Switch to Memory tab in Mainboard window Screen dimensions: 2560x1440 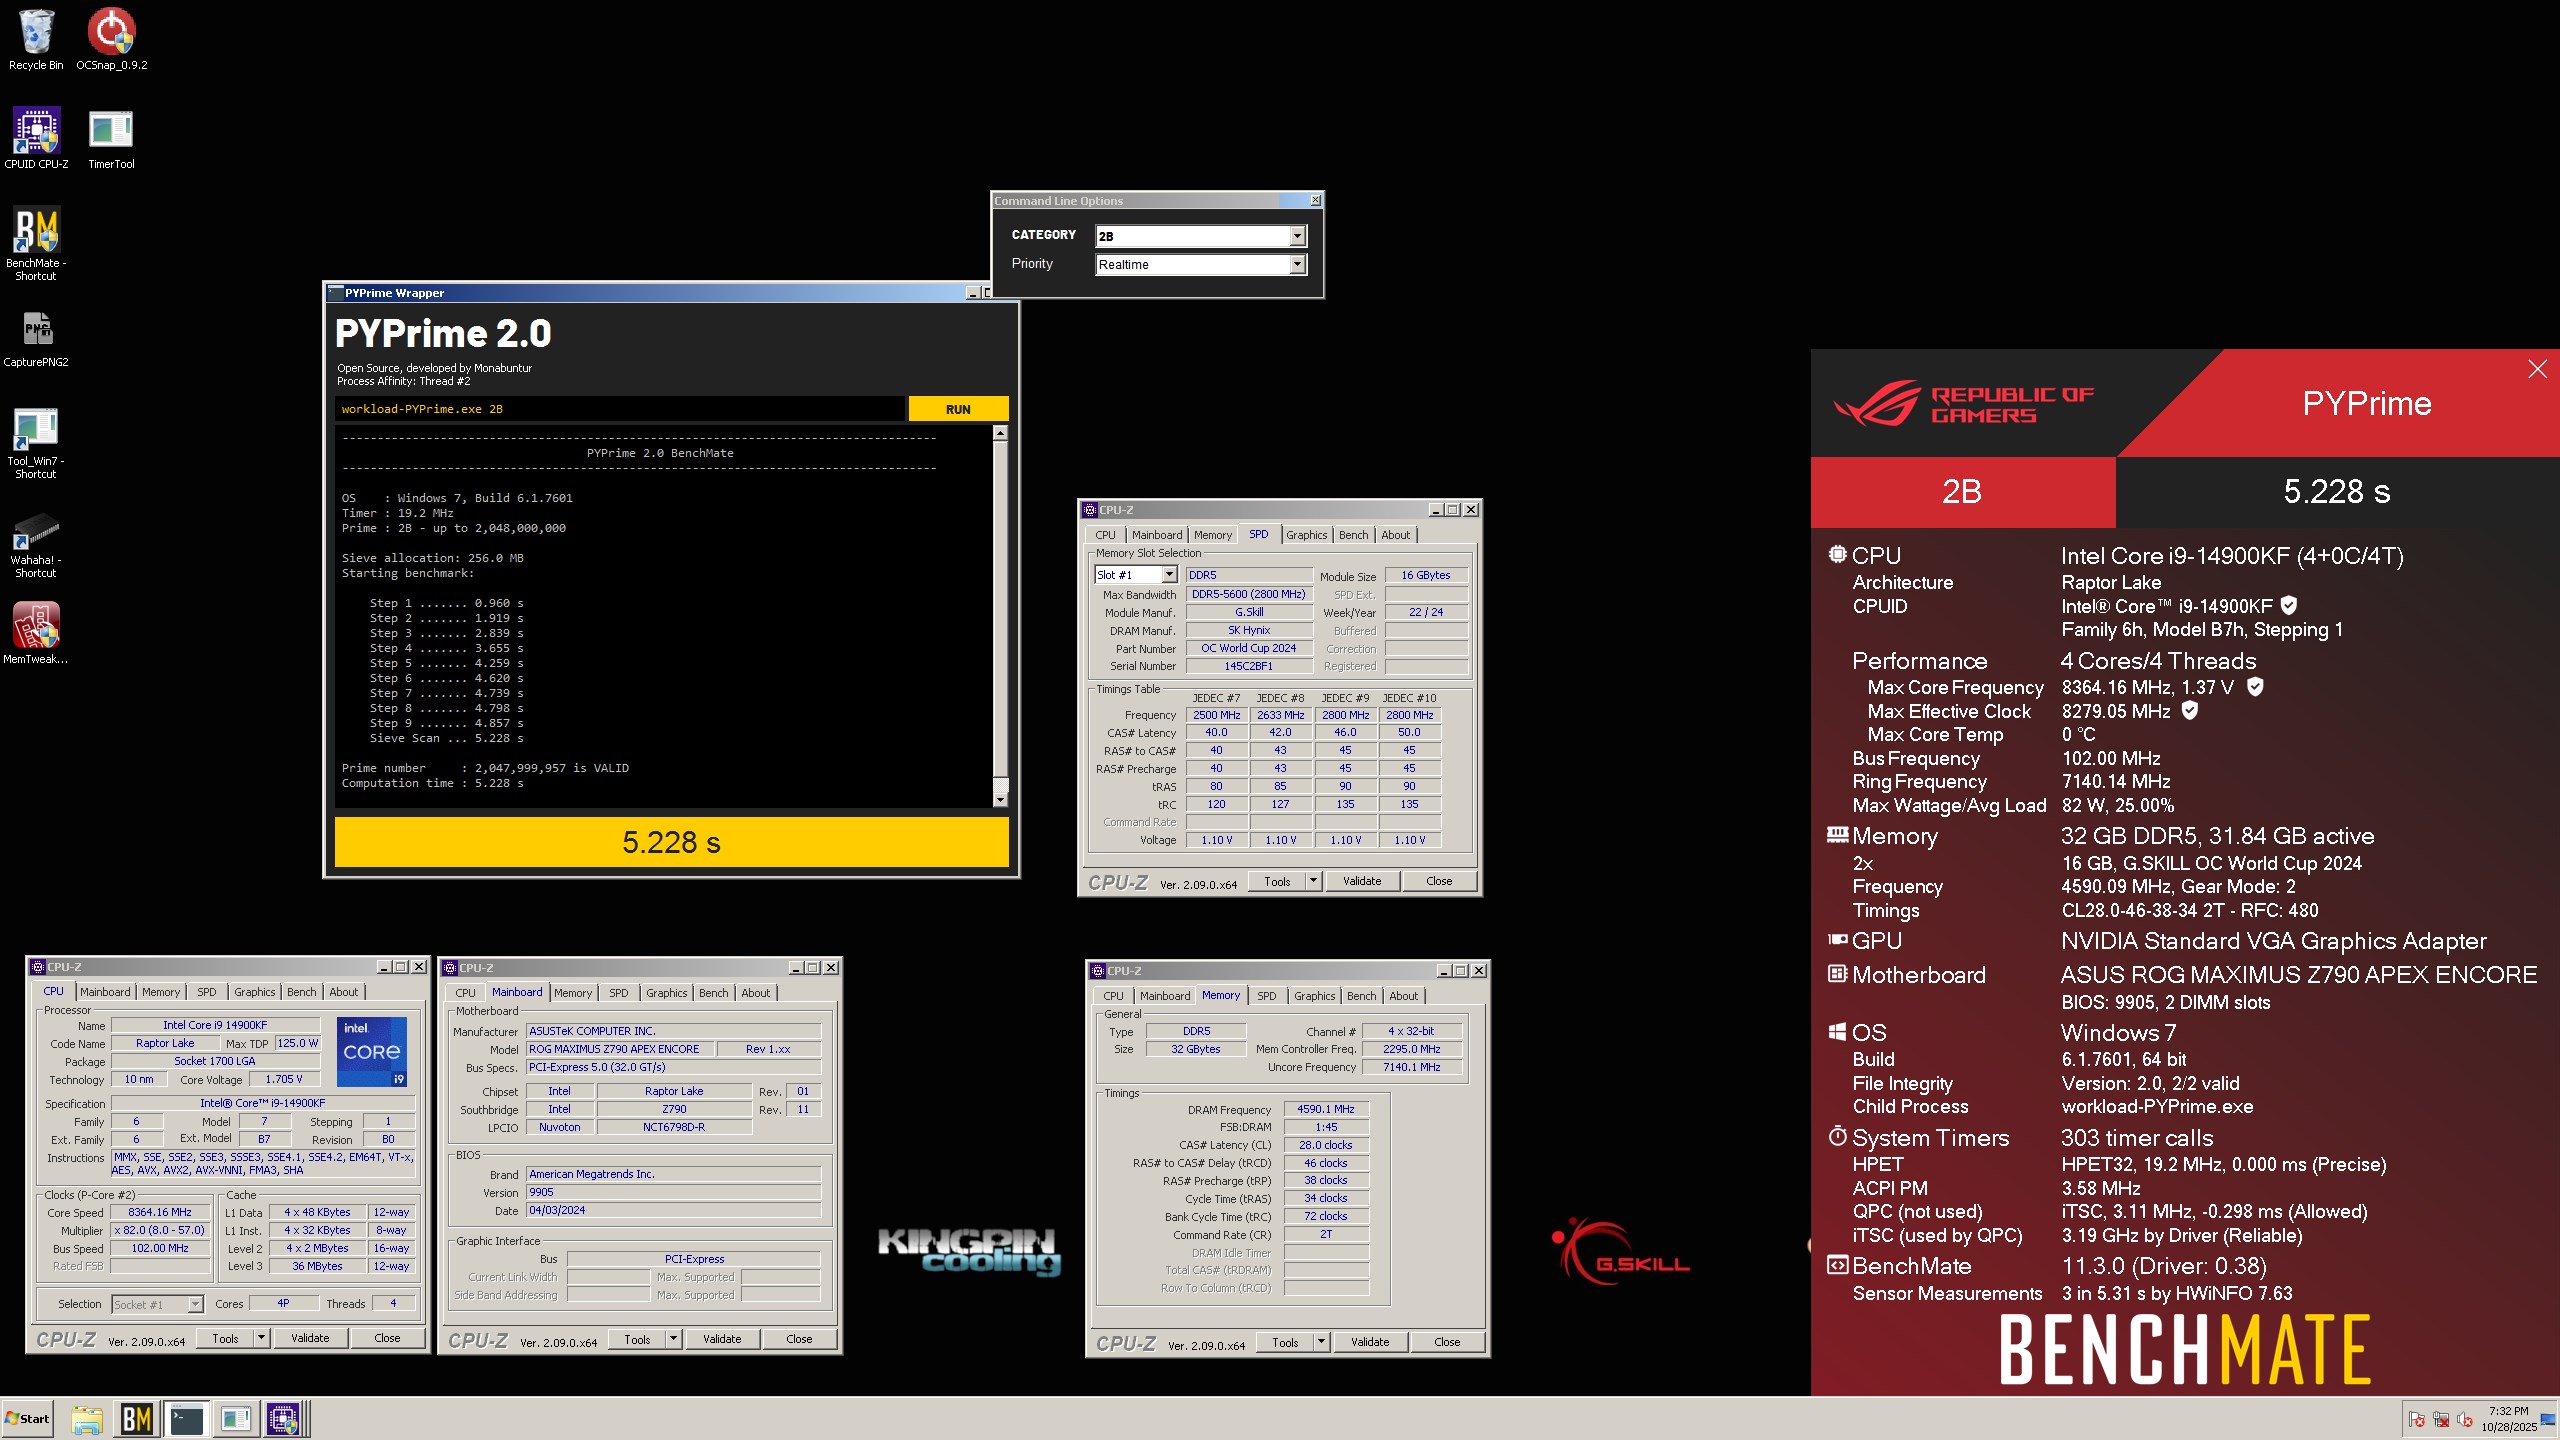click(x=573, y=993)
